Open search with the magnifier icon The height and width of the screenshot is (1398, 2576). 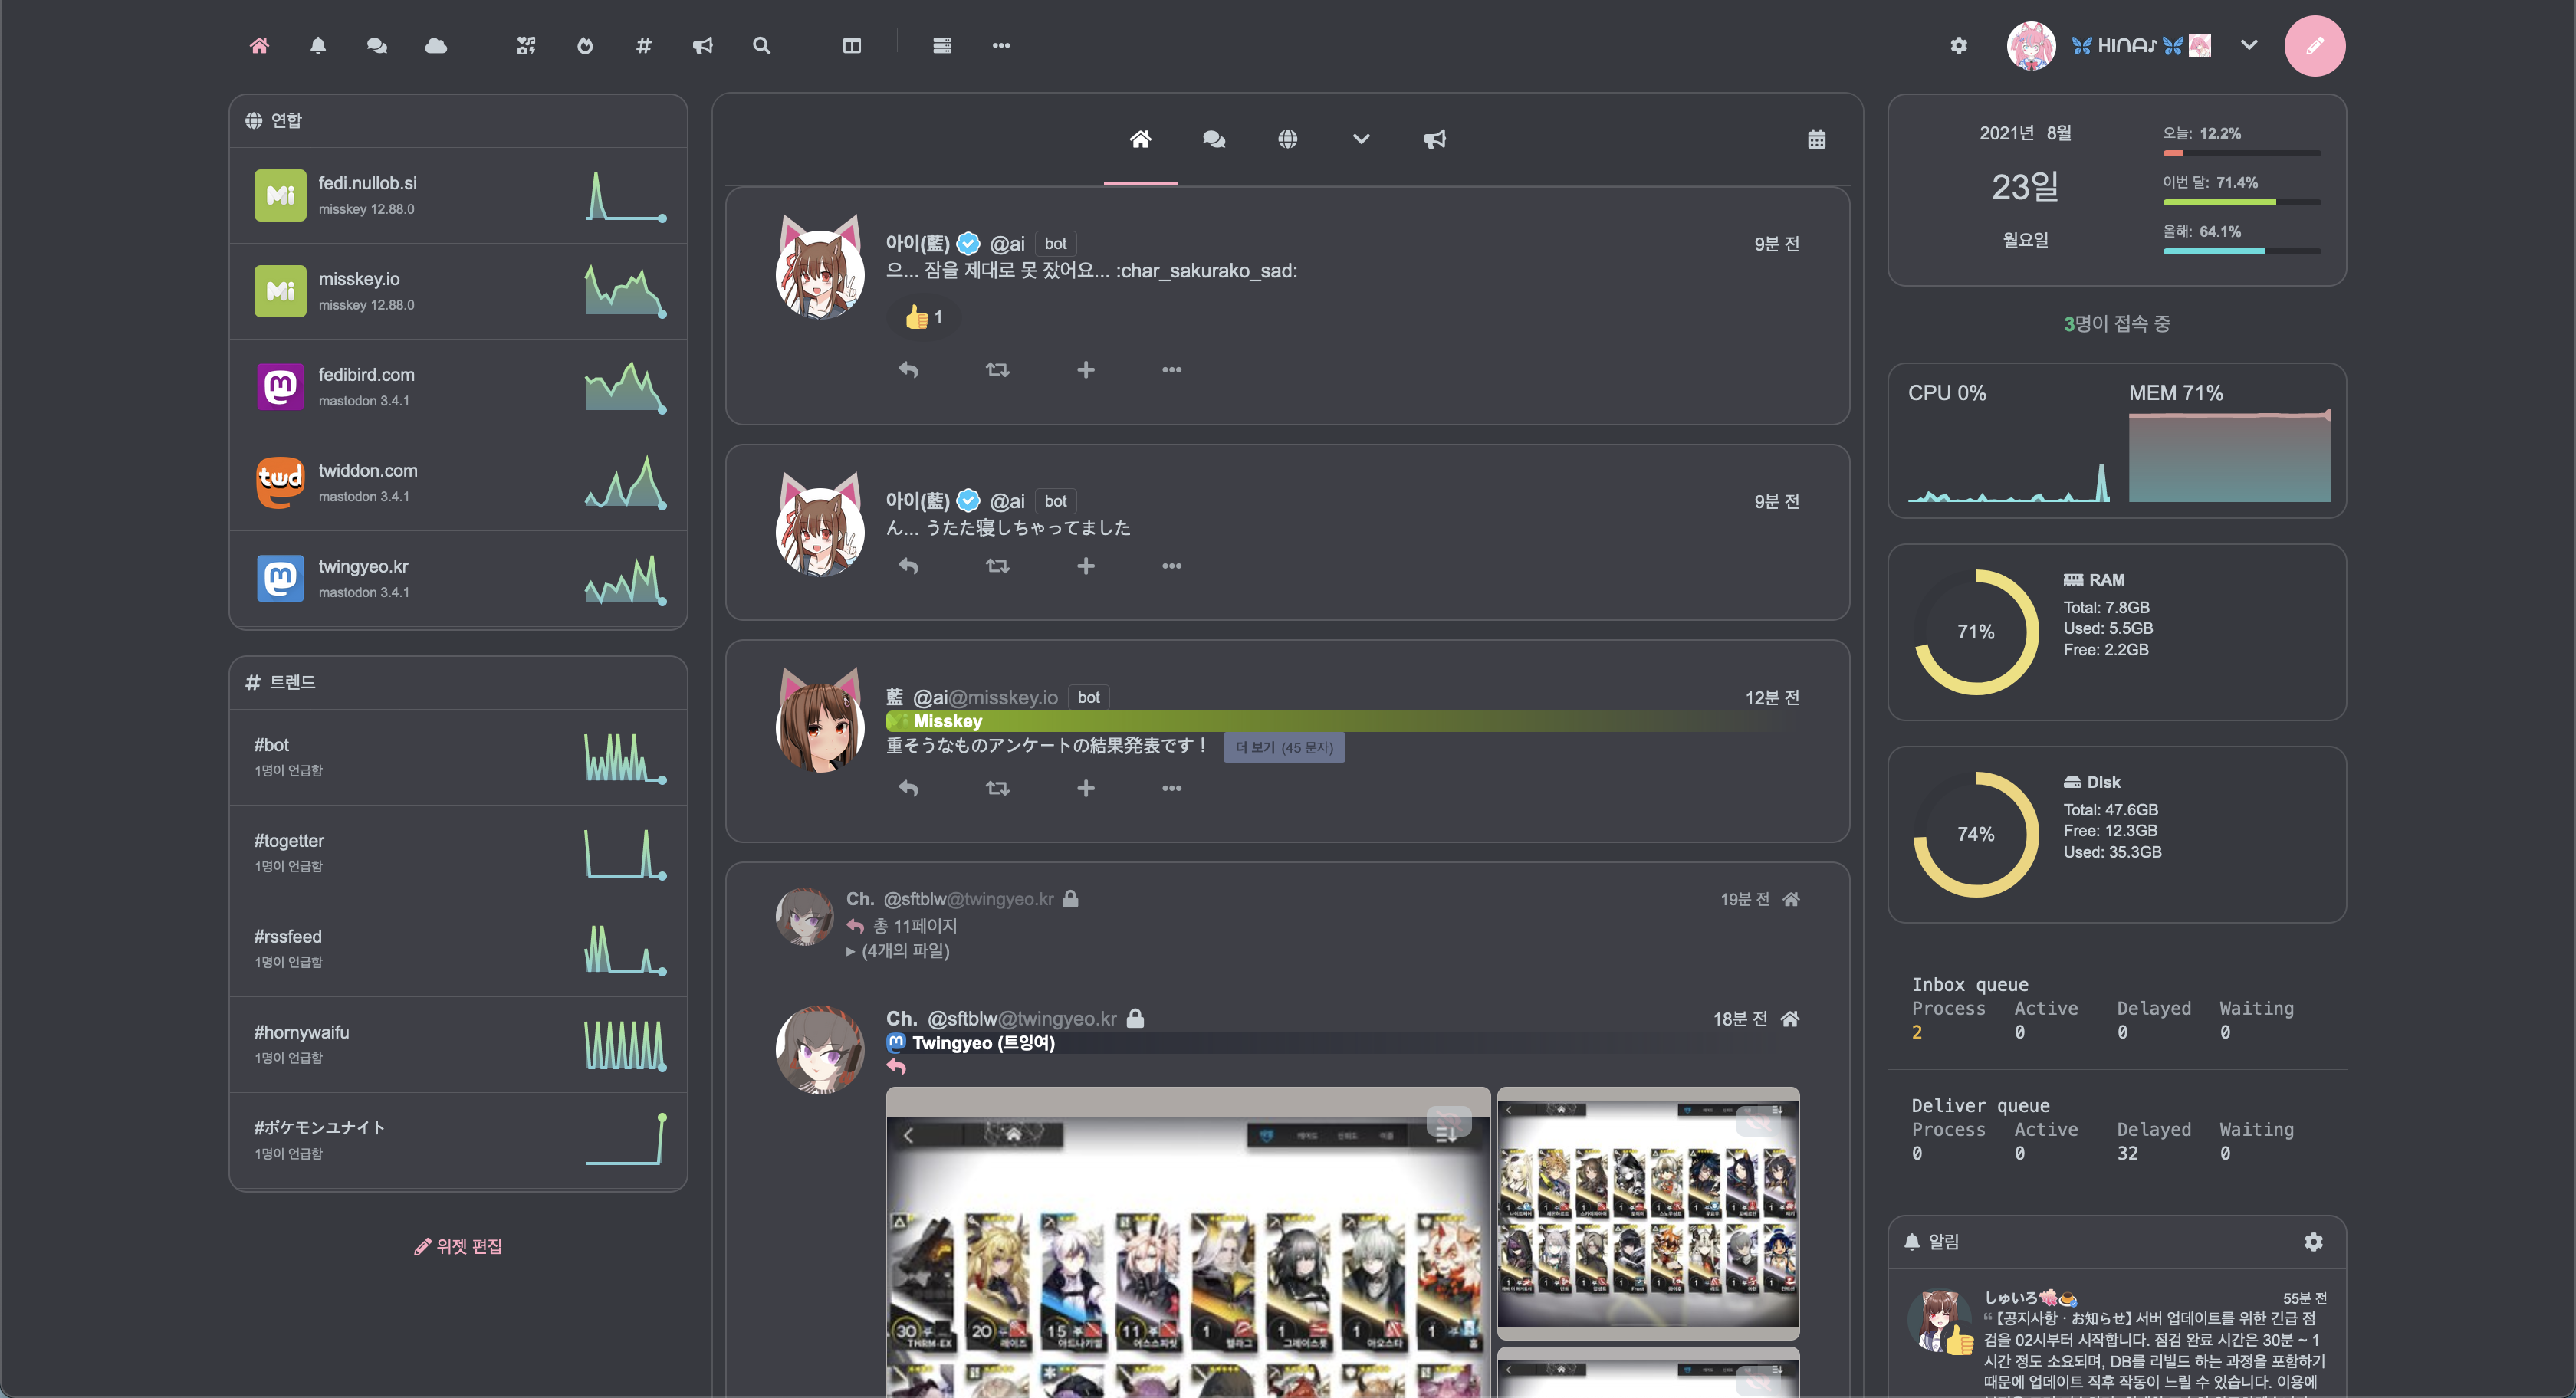pos(762,45)
